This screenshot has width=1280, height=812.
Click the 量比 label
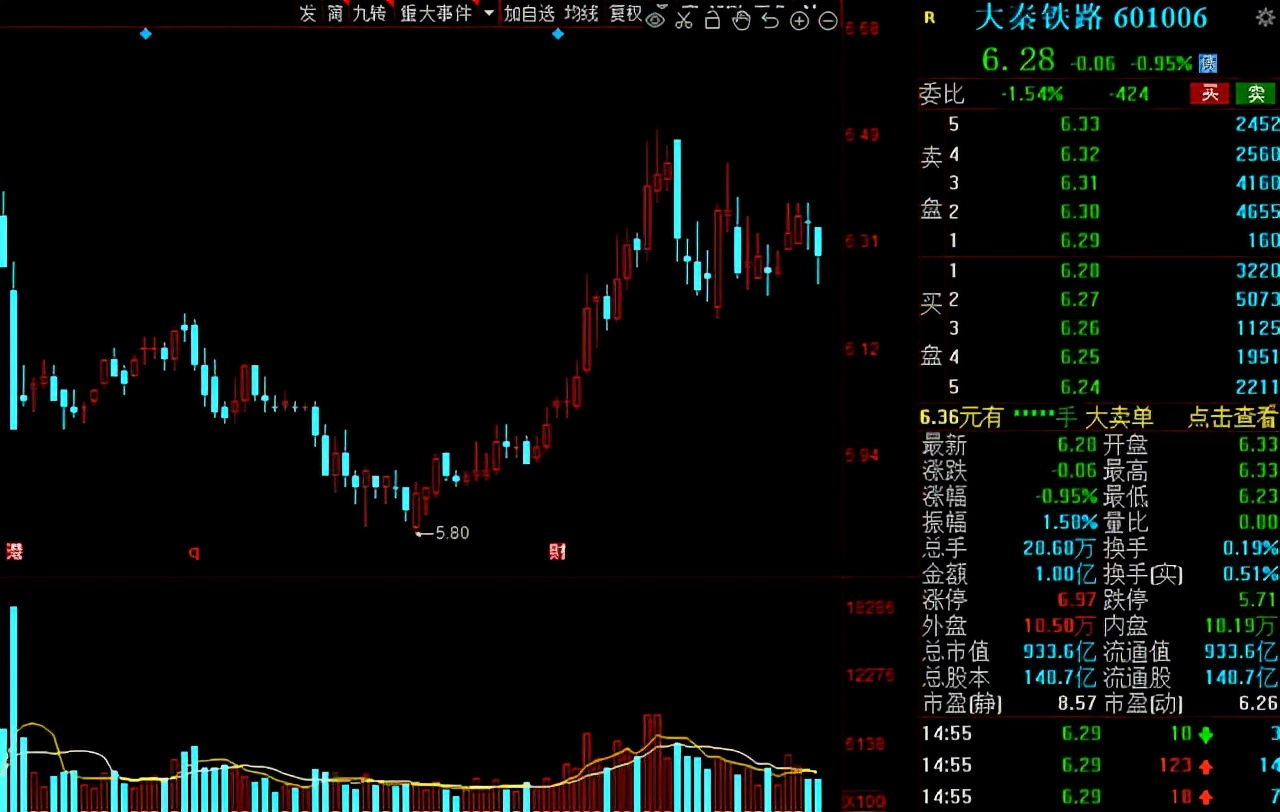coord(1126,522)
